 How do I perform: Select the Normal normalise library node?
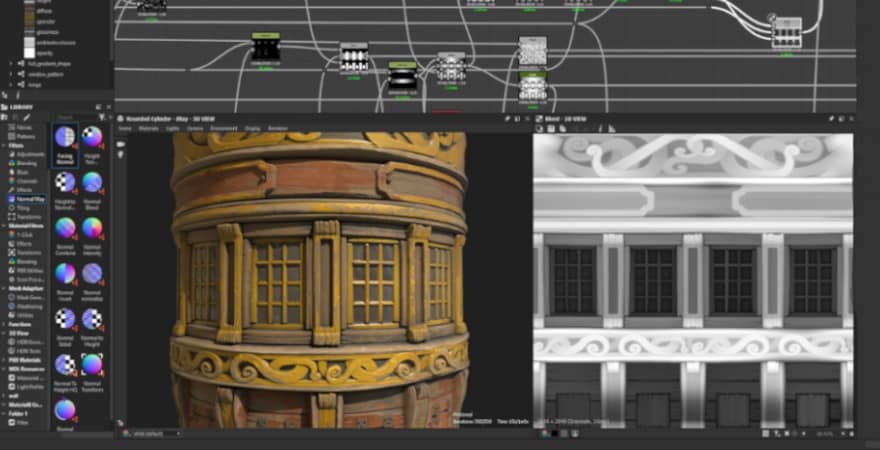(x=92, y=282)
